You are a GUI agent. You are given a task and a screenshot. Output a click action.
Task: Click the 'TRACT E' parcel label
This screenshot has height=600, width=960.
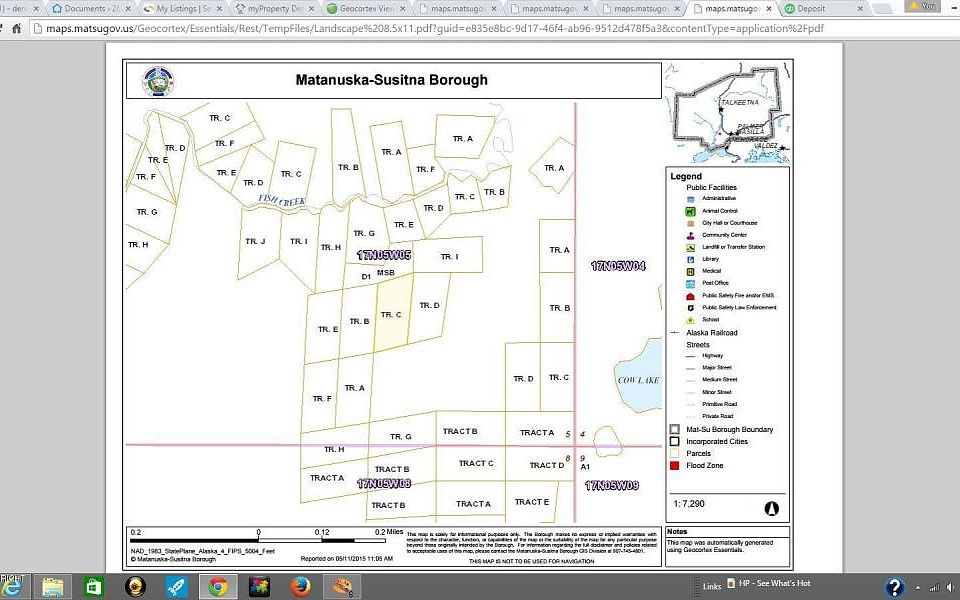[x=531, y=502]
